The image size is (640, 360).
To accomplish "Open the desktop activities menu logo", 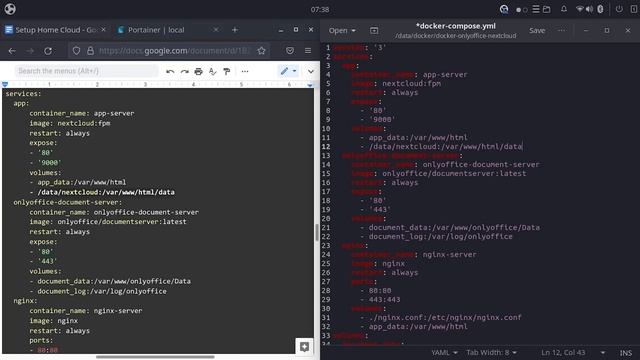I will (10, 9).
